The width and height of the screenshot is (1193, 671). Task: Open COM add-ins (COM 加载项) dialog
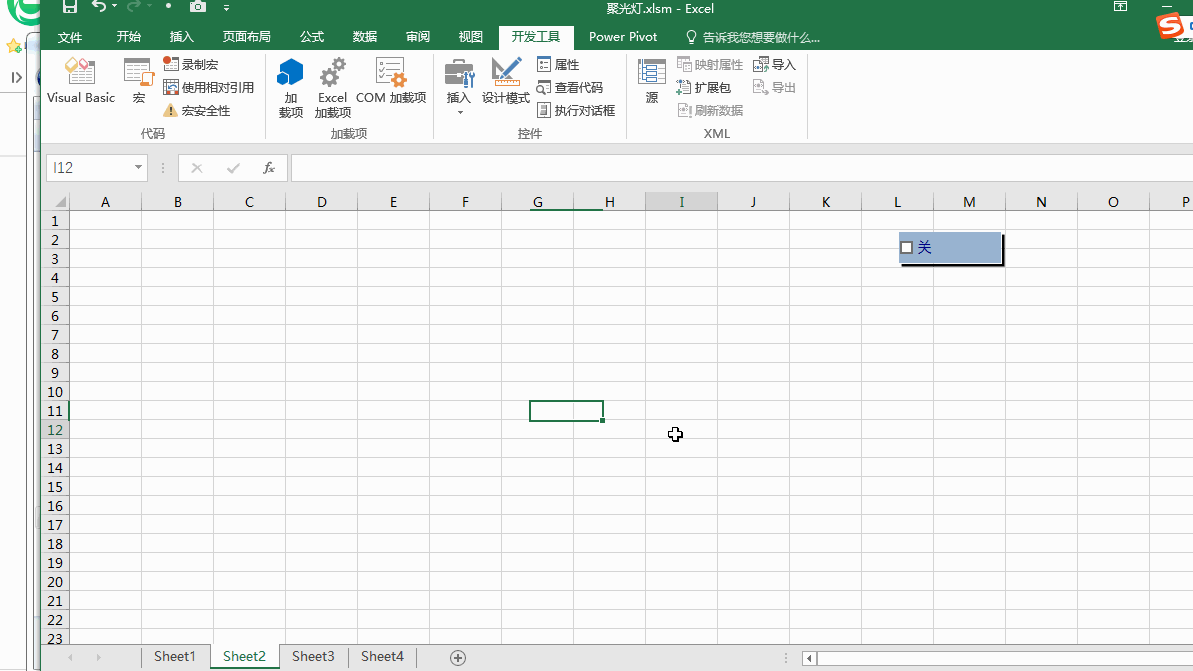[391, 81]
